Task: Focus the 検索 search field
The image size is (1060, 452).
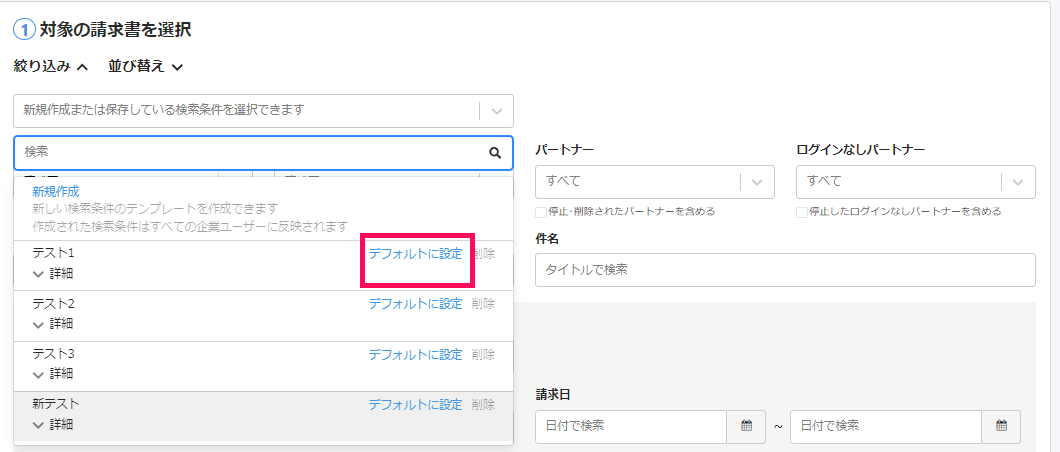Action: [264, 153]
